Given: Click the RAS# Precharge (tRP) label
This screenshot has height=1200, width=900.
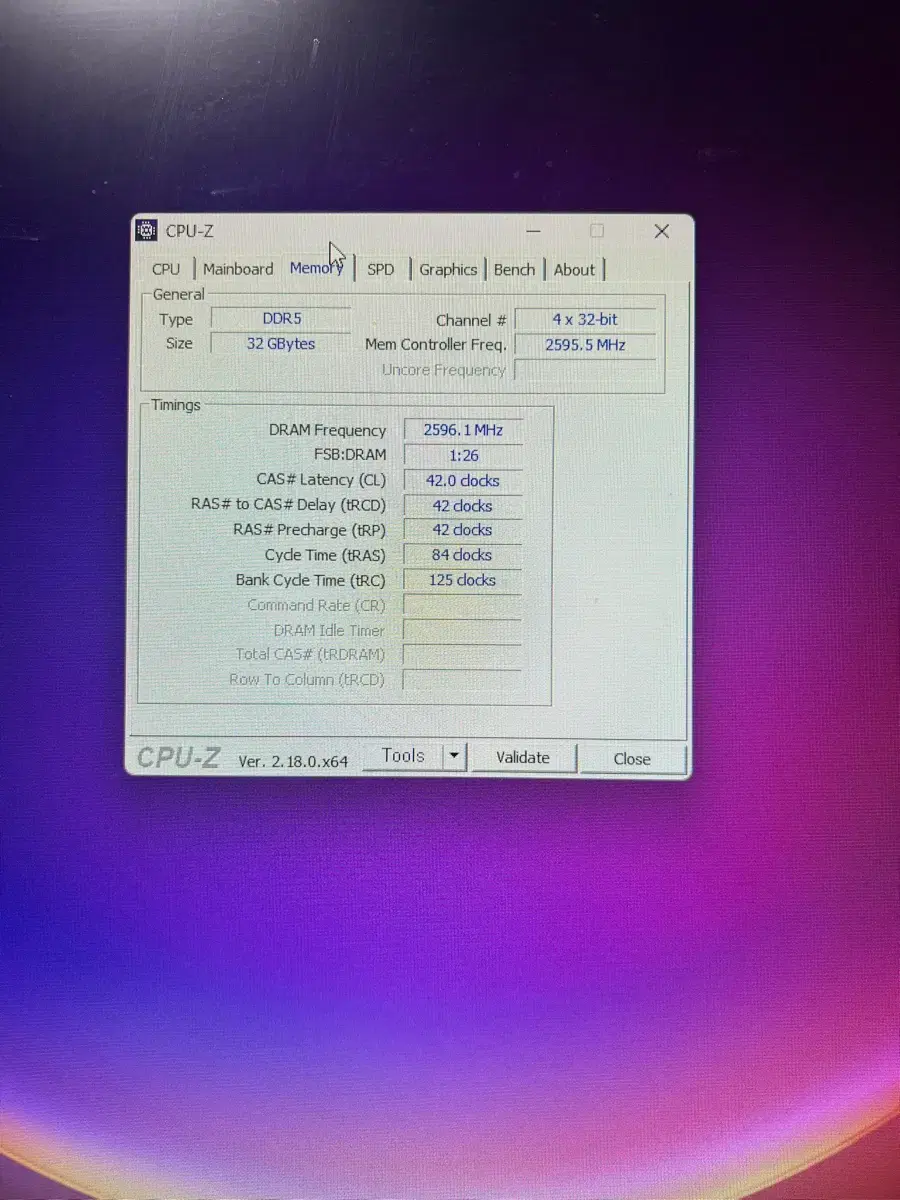Looking at the screenshot, I should coord(309,530).
